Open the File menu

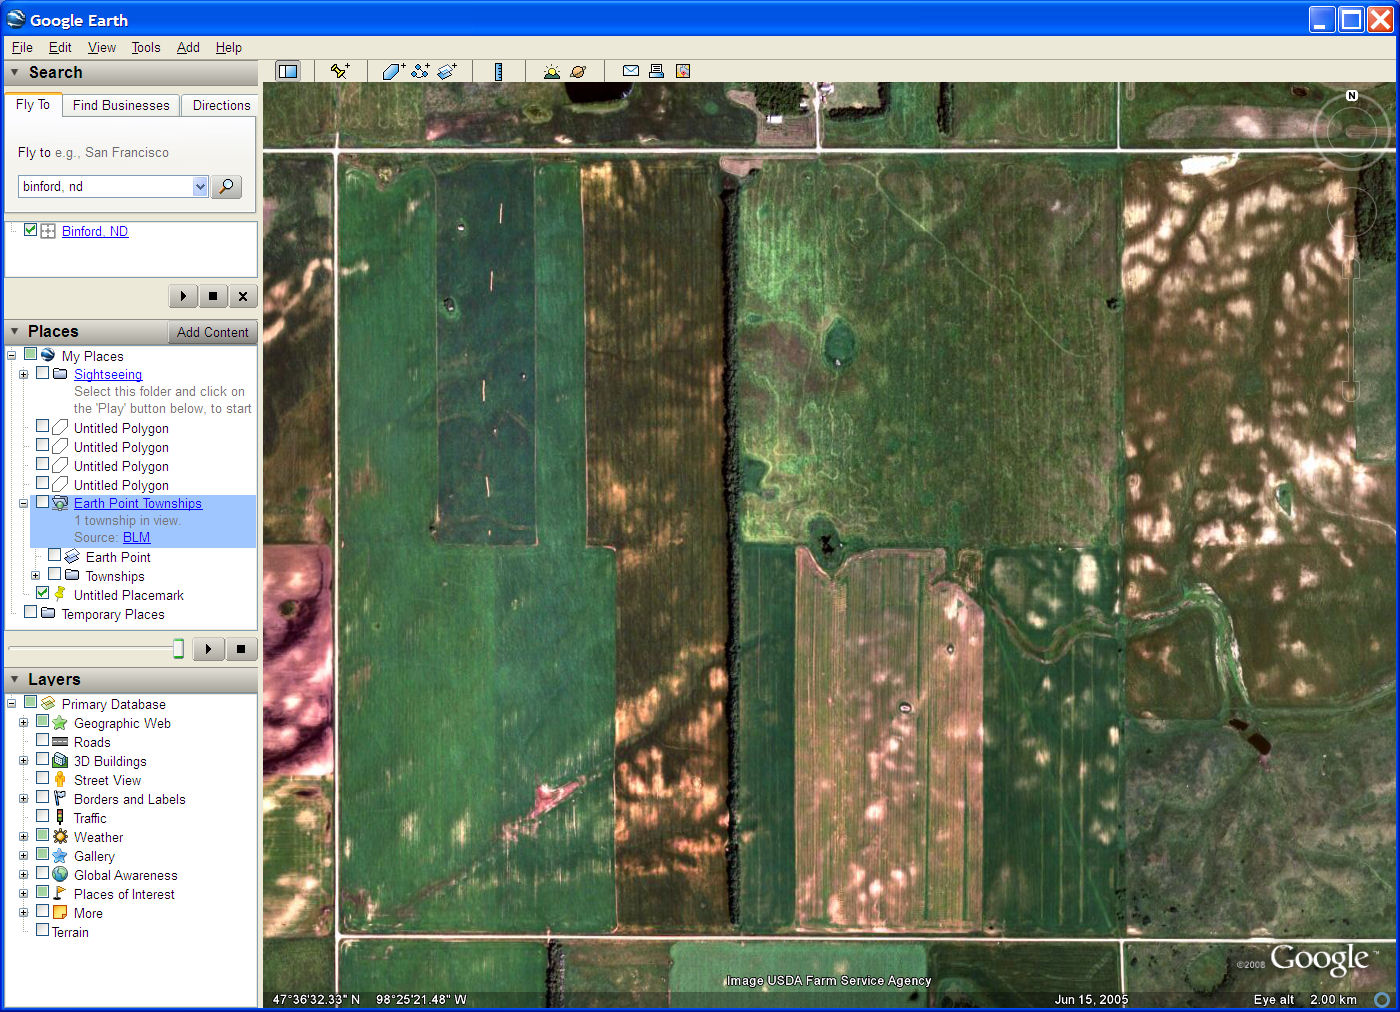point(22,47)
